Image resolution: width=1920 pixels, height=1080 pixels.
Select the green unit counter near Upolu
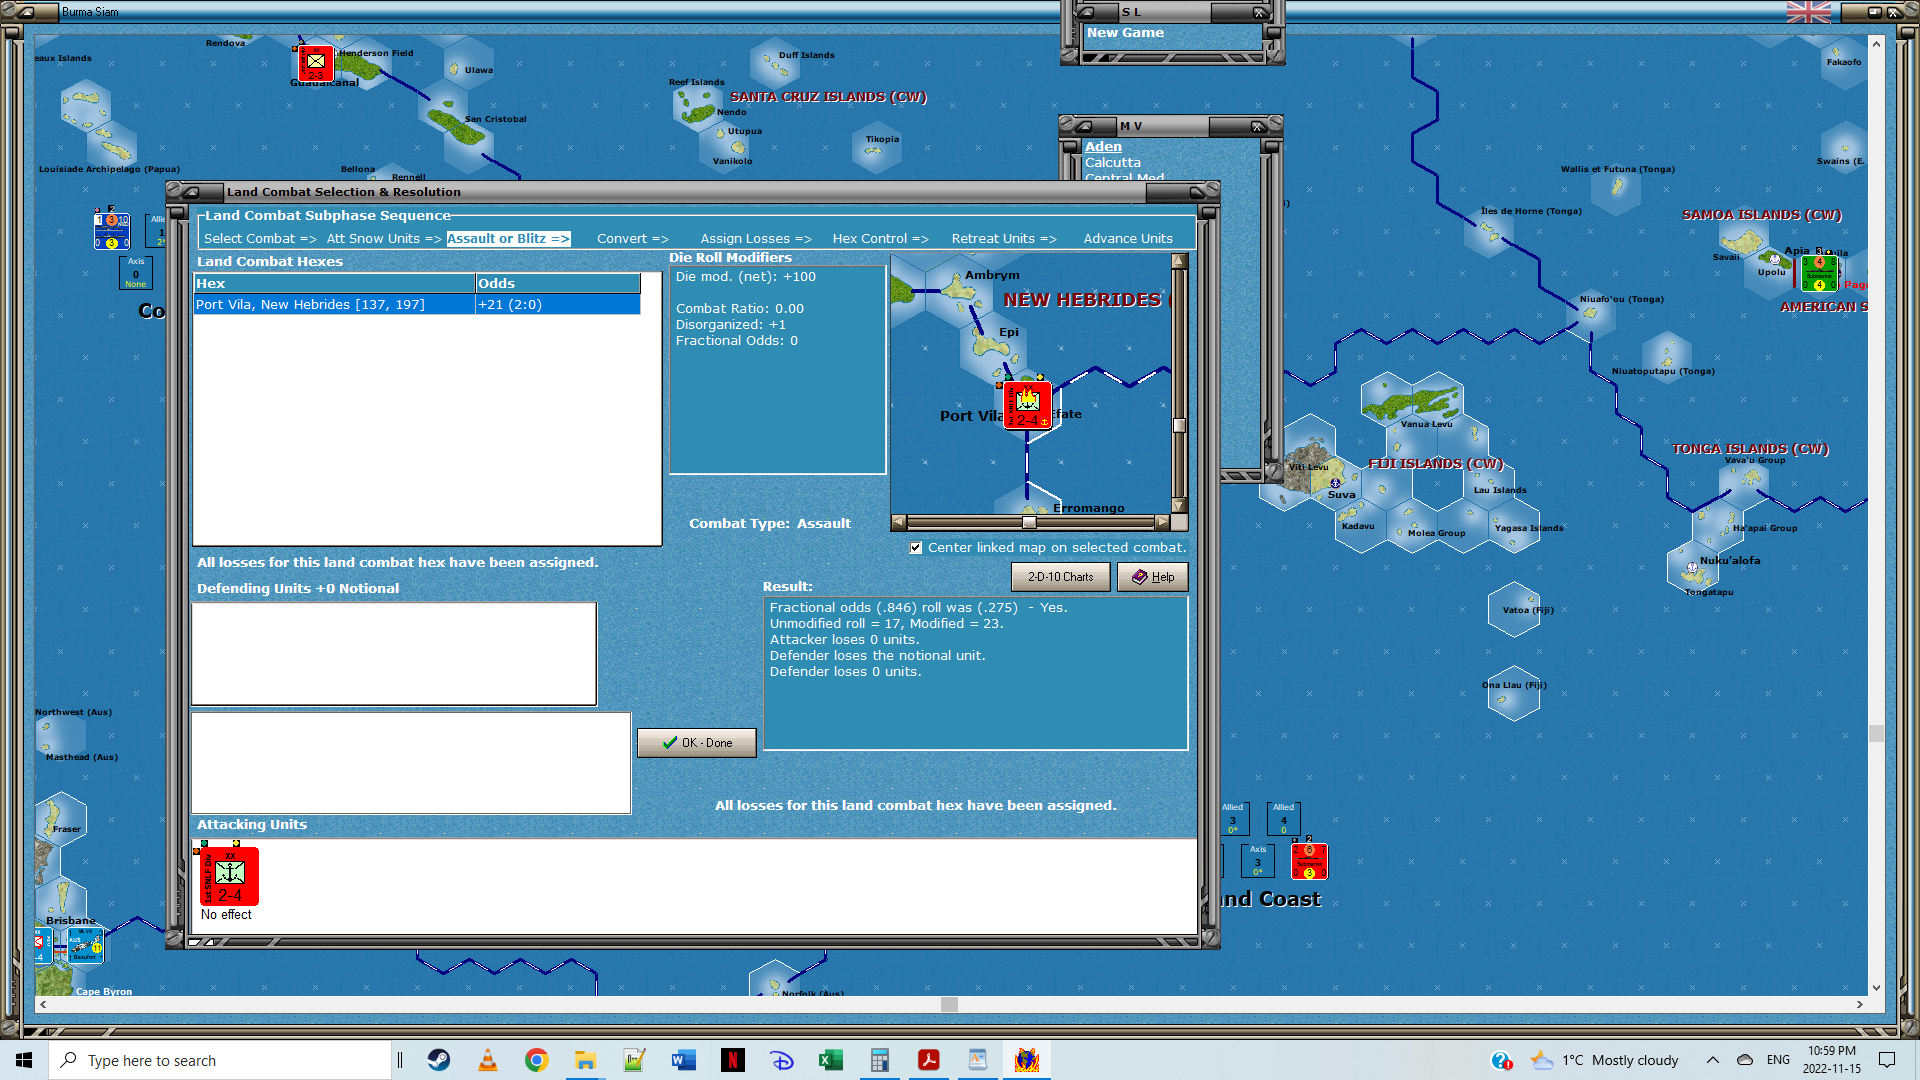[x=1819, y=273]
